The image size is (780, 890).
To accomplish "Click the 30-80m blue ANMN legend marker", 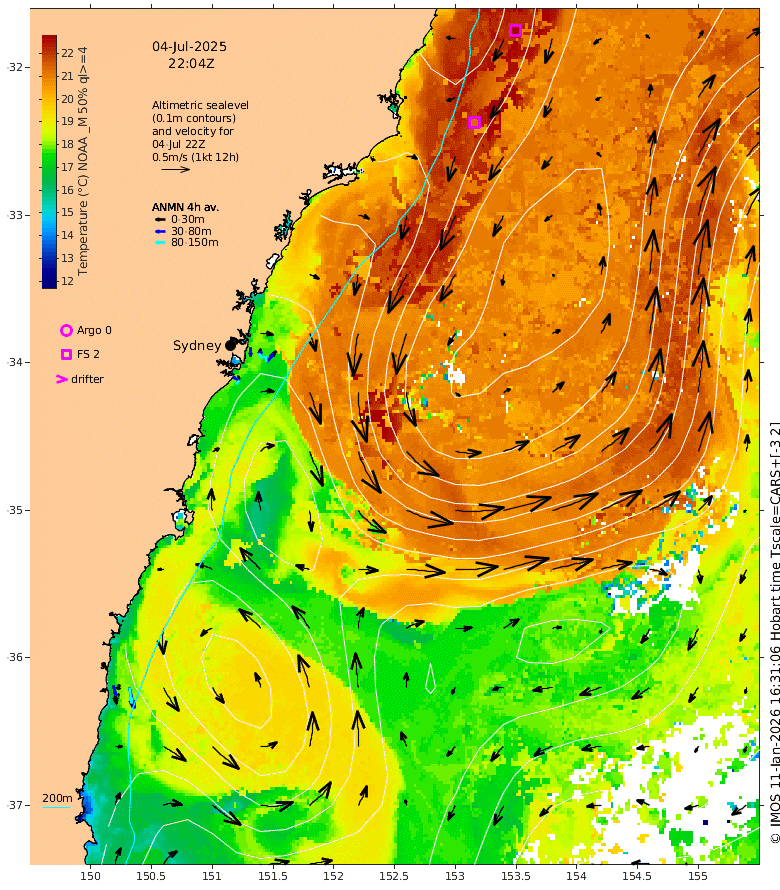I will [x=160, y=231].
